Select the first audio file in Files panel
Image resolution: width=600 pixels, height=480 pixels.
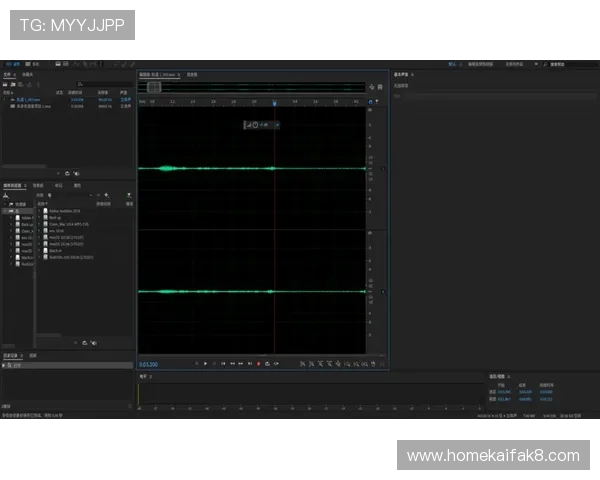click(30, 99)
